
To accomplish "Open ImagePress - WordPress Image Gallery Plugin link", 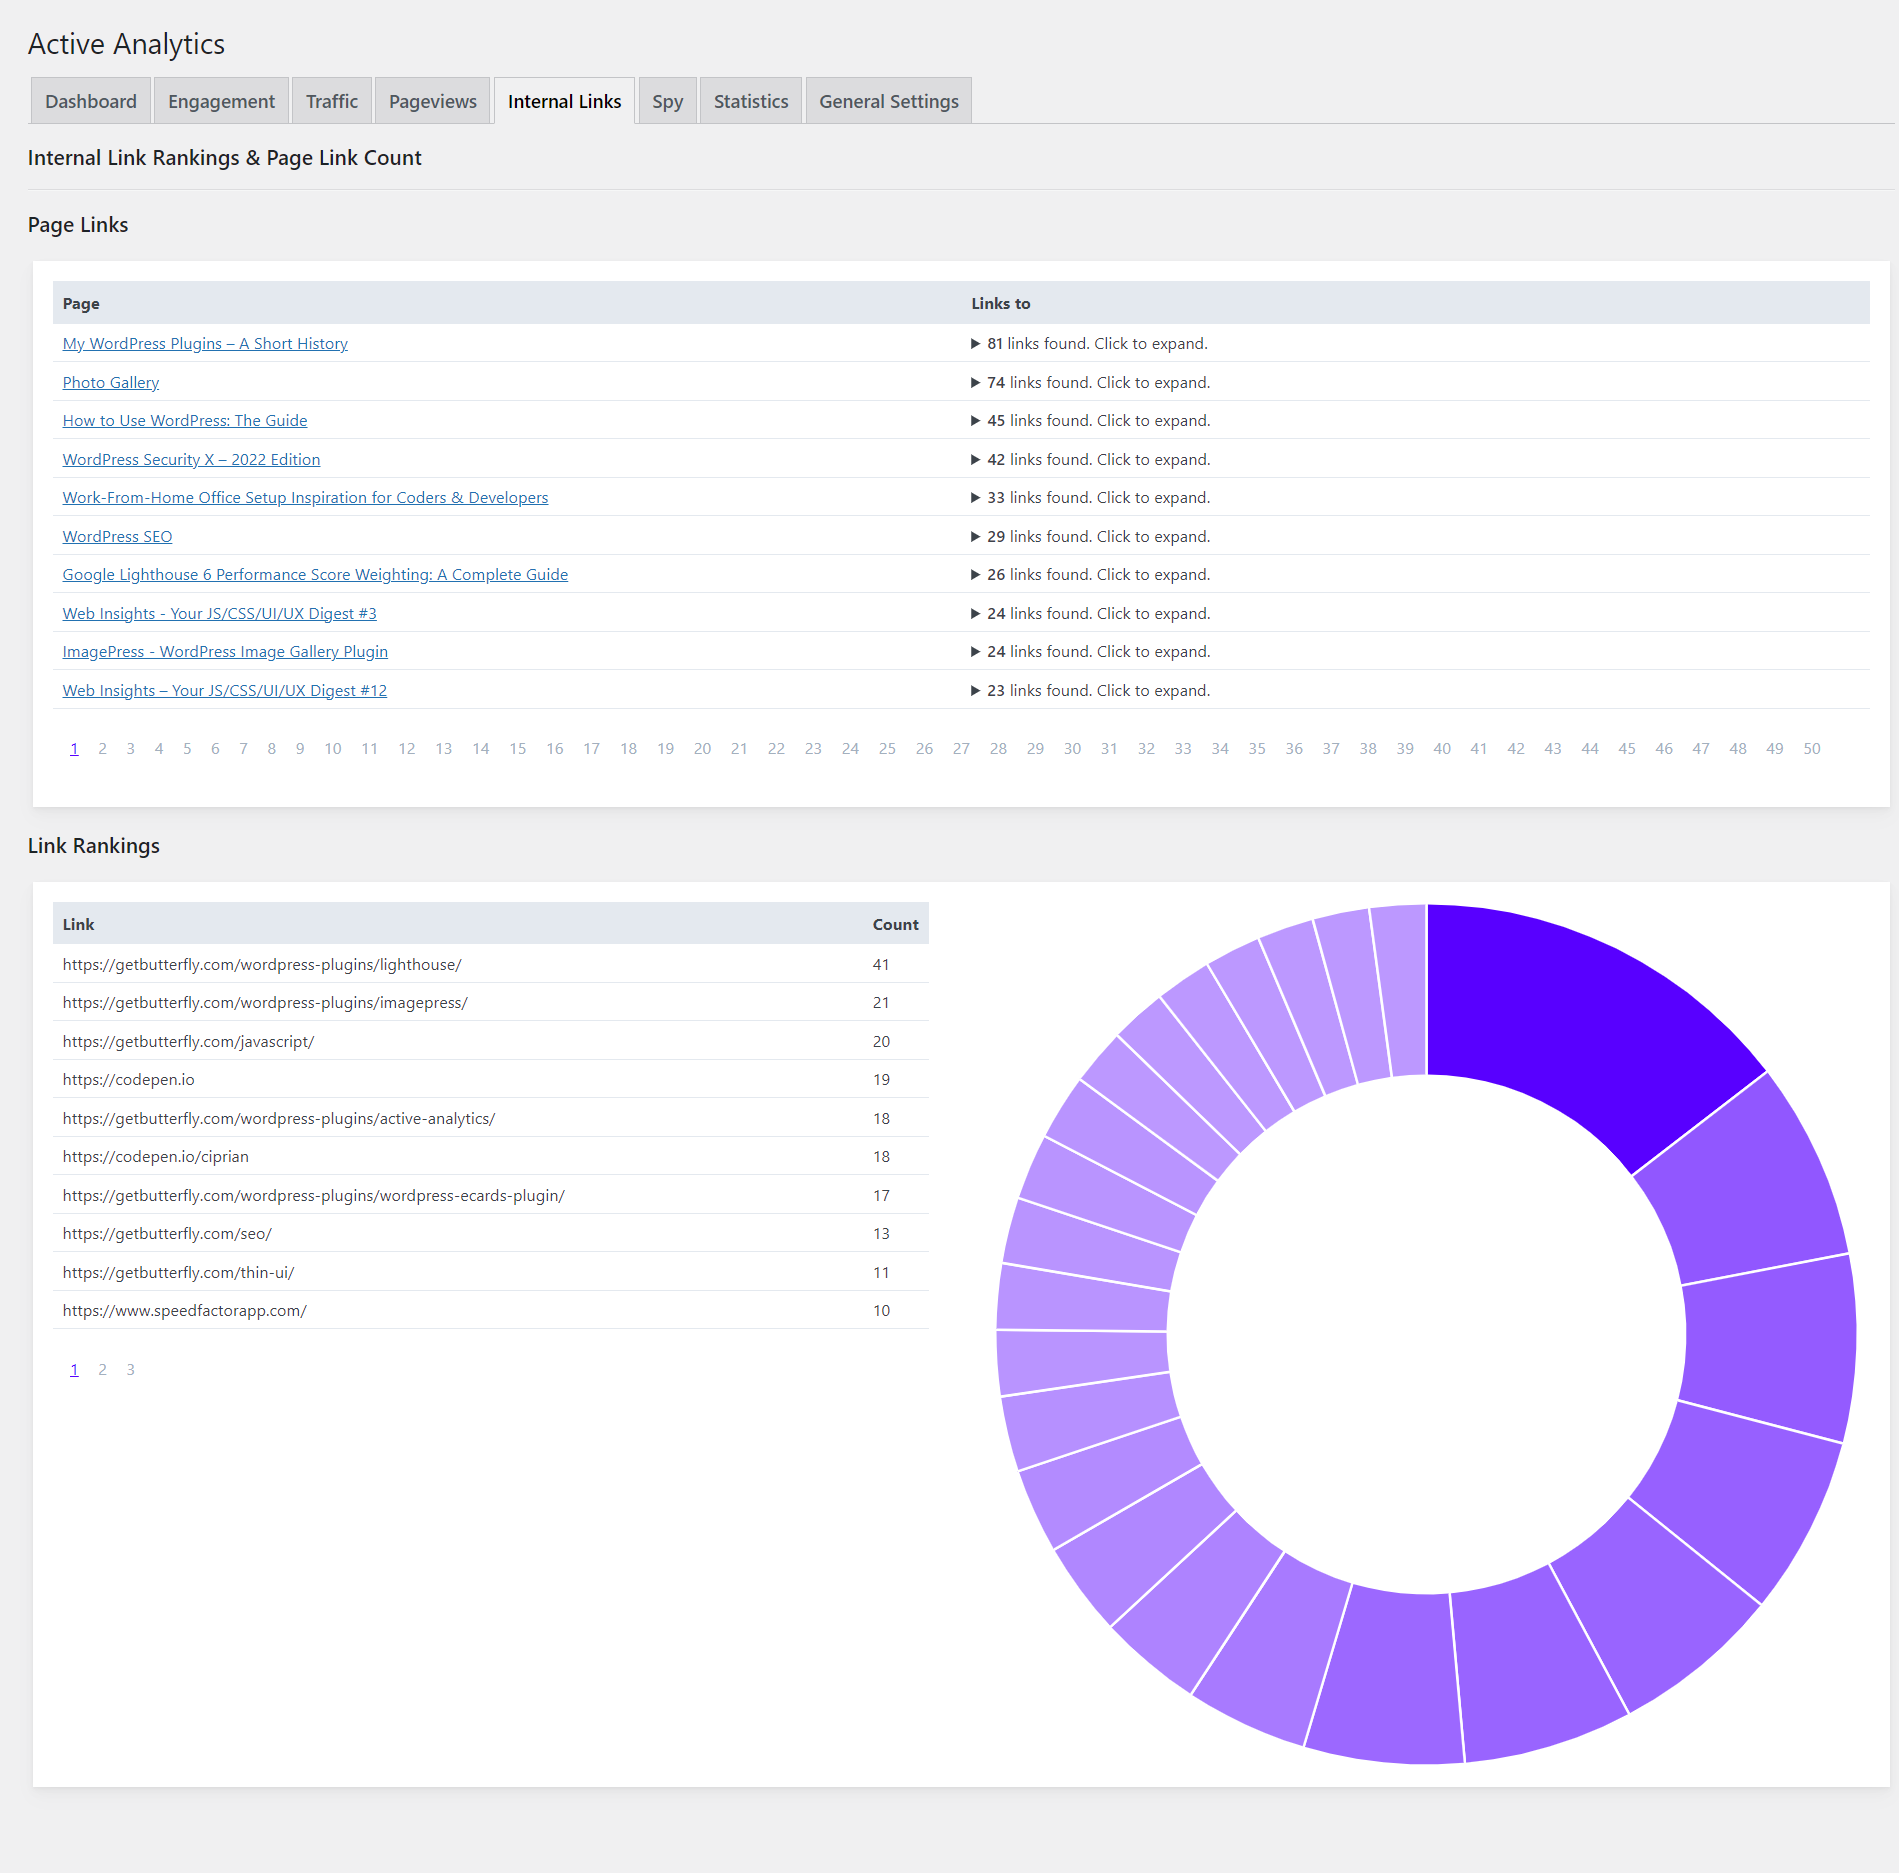I will point(225,651).
